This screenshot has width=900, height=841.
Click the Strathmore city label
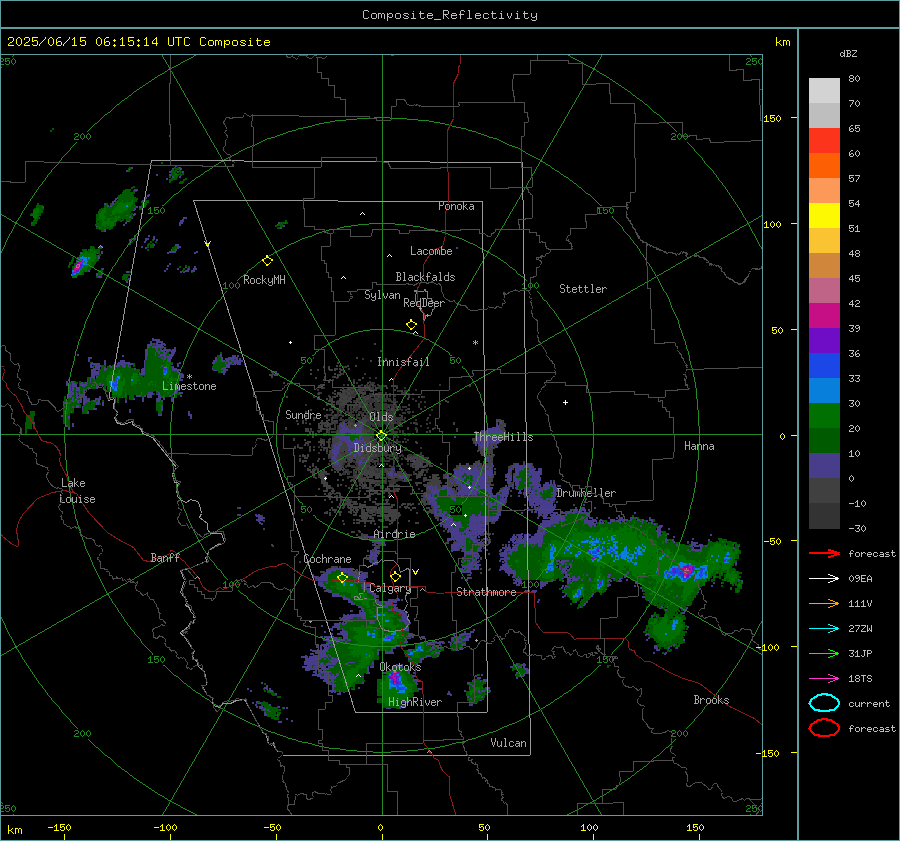click(486, 592)
